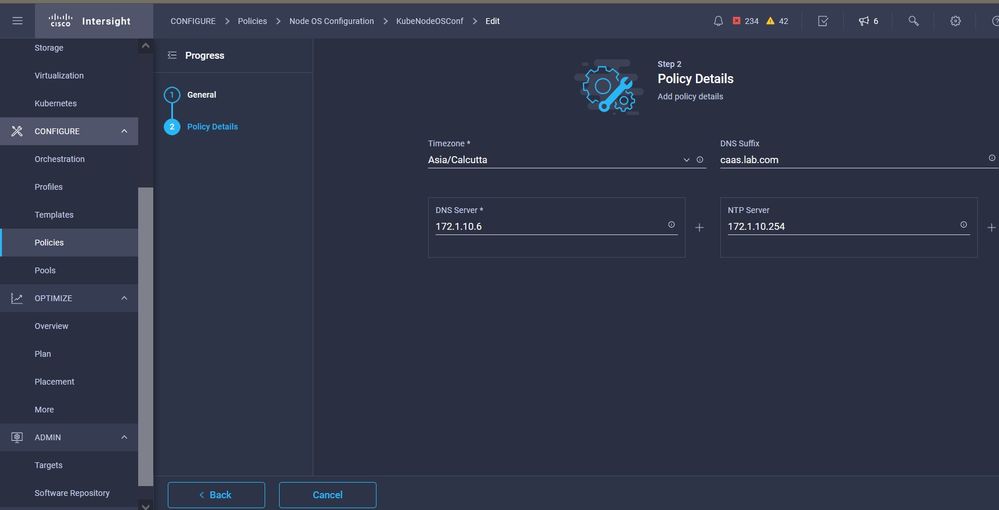
Task: Show info for DNS Server field
Action: (x=671, y=224)
